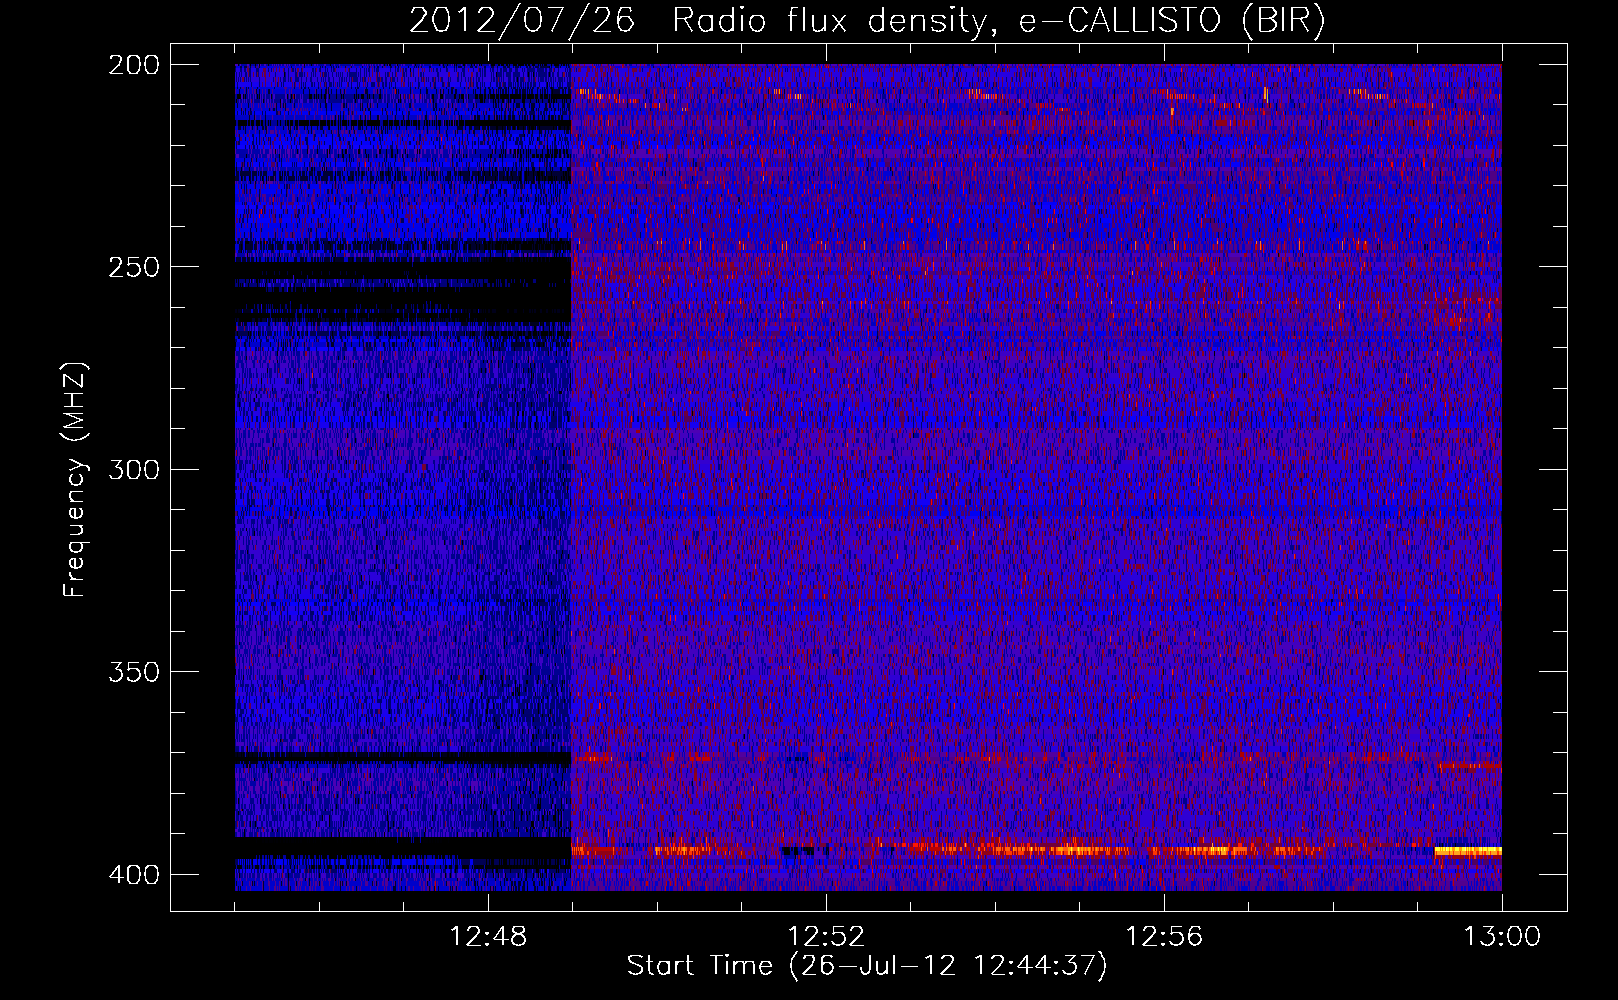The width and height of the screenshot is (1618, 1000).
Task: Click the "Start Time (26-Jul-12 12:44:37)" label
Action: (x=867, y=966)
